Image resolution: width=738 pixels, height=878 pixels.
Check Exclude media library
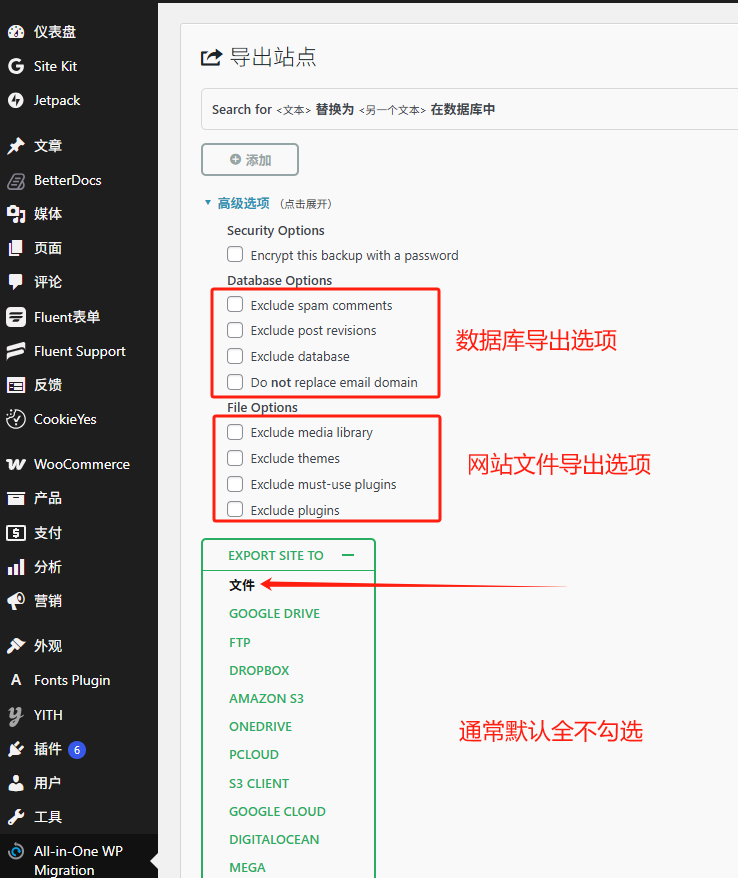(235, 432)
